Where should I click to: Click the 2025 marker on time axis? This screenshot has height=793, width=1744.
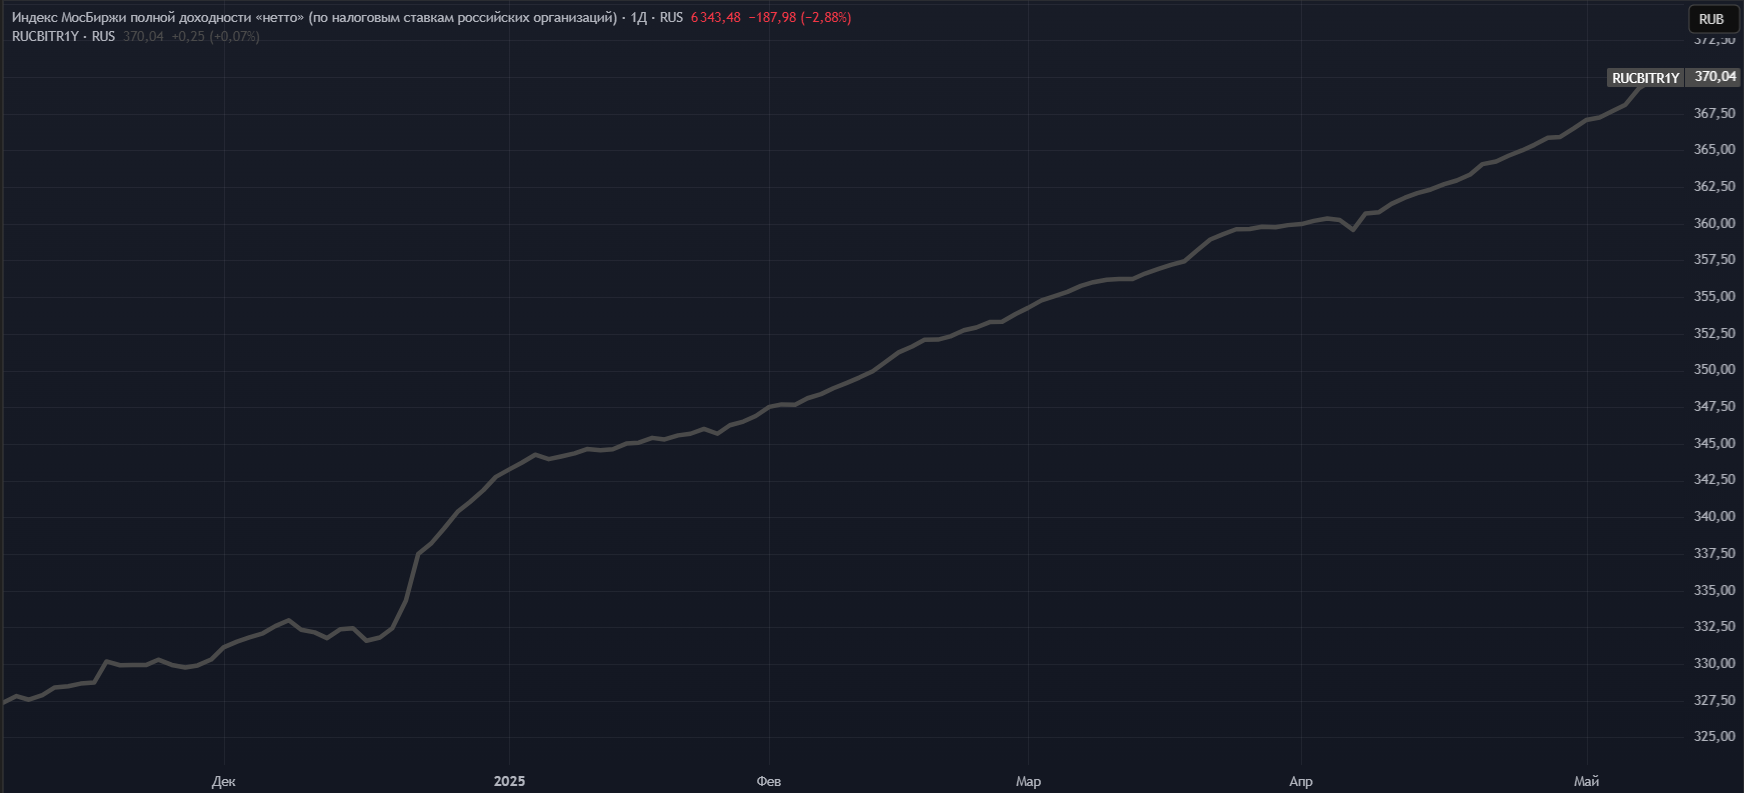tap(509, 781)
